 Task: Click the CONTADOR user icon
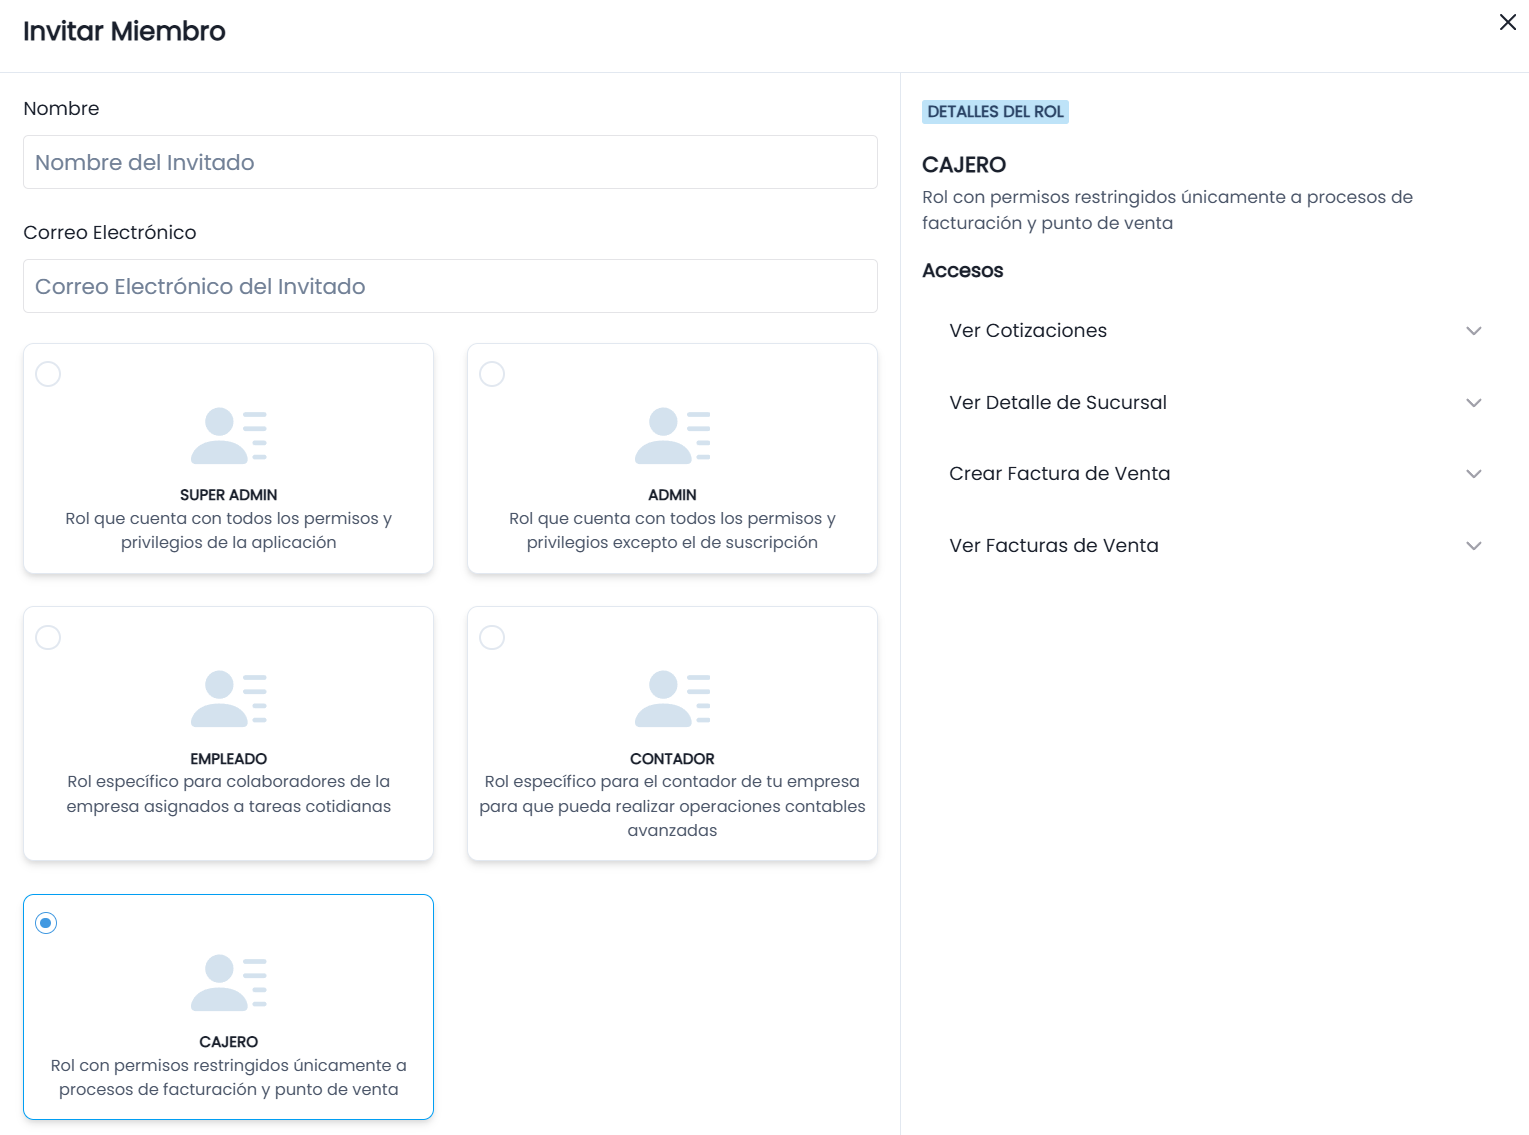[x=673, y=699]
